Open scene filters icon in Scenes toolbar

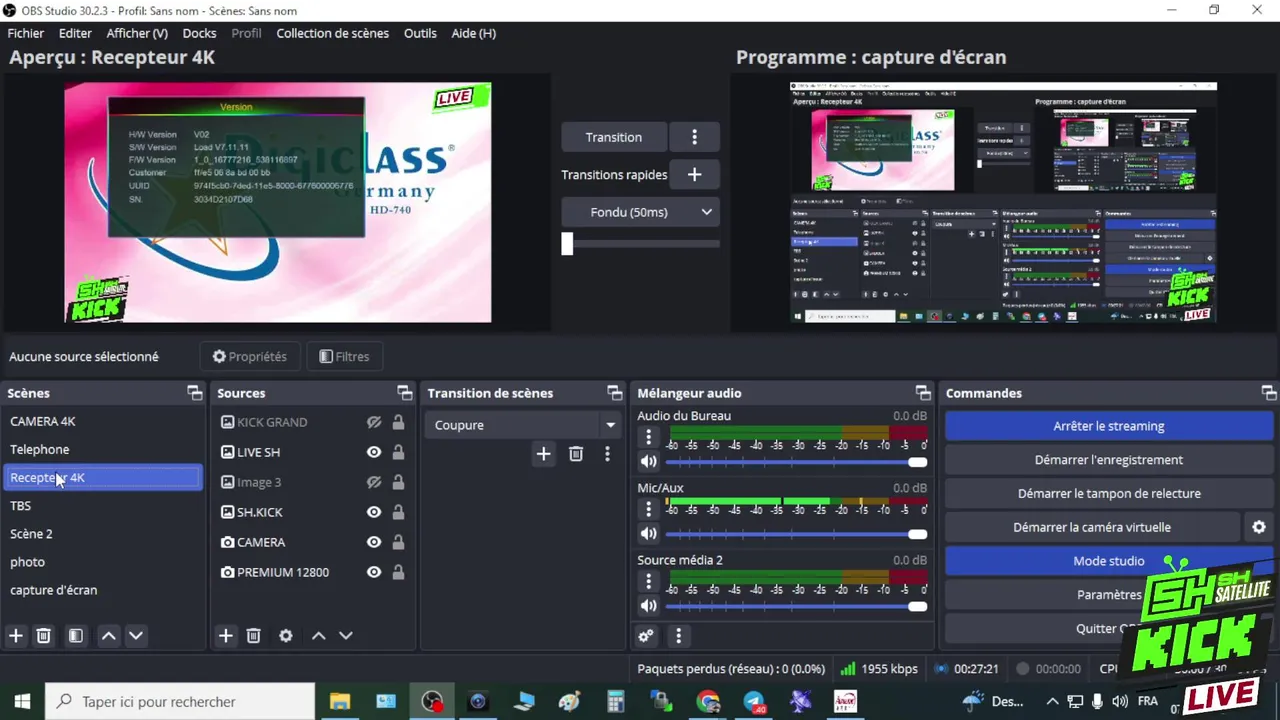76,636
